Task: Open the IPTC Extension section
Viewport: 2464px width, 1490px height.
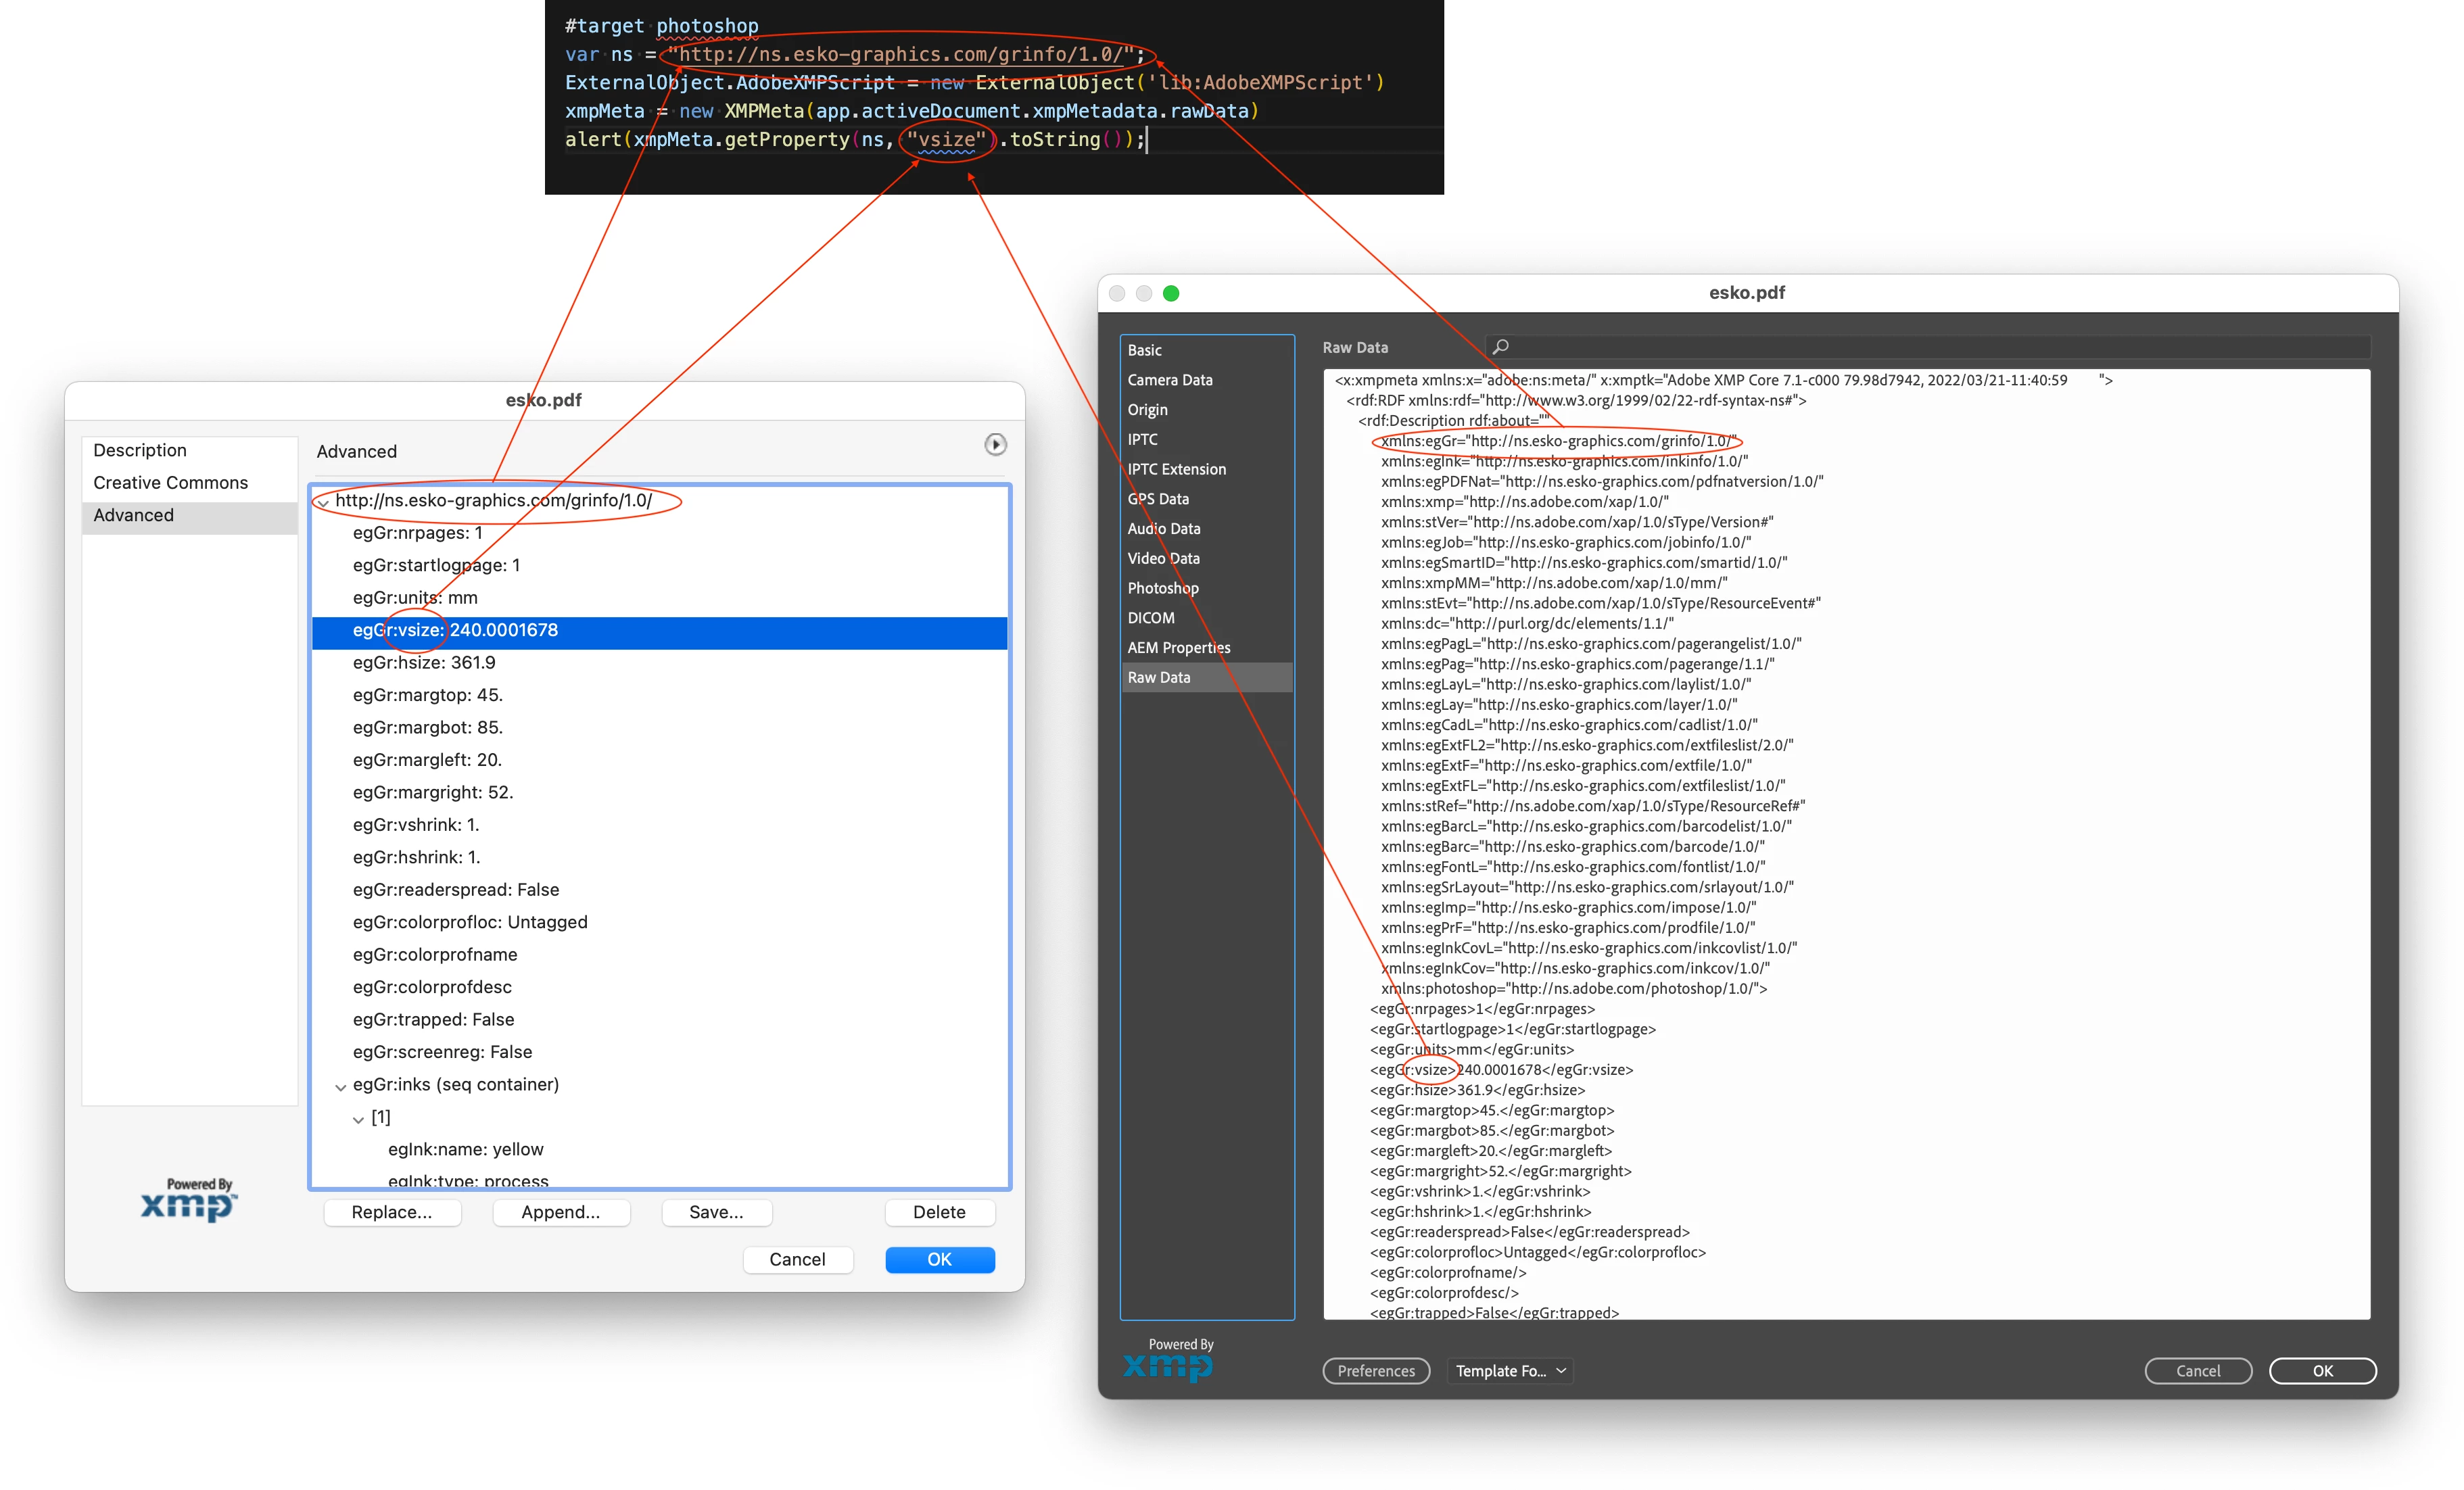Action: point(1176,469)
